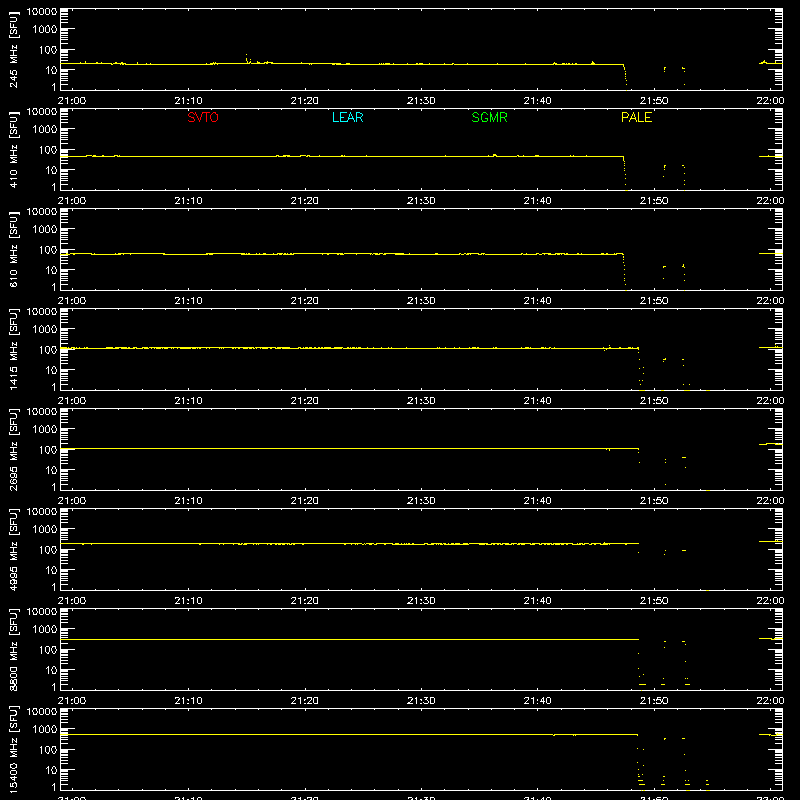Click the 10 tick label on the 1415 MHz axis
The image size is (800, 800).
[51, 370]
